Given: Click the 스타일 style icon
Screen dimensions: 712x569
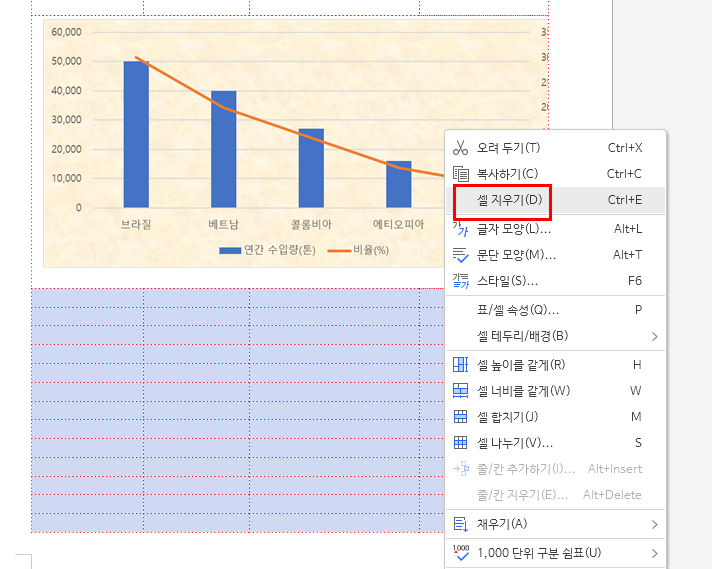Looking at the screenshot, I should tap(460, 281).
